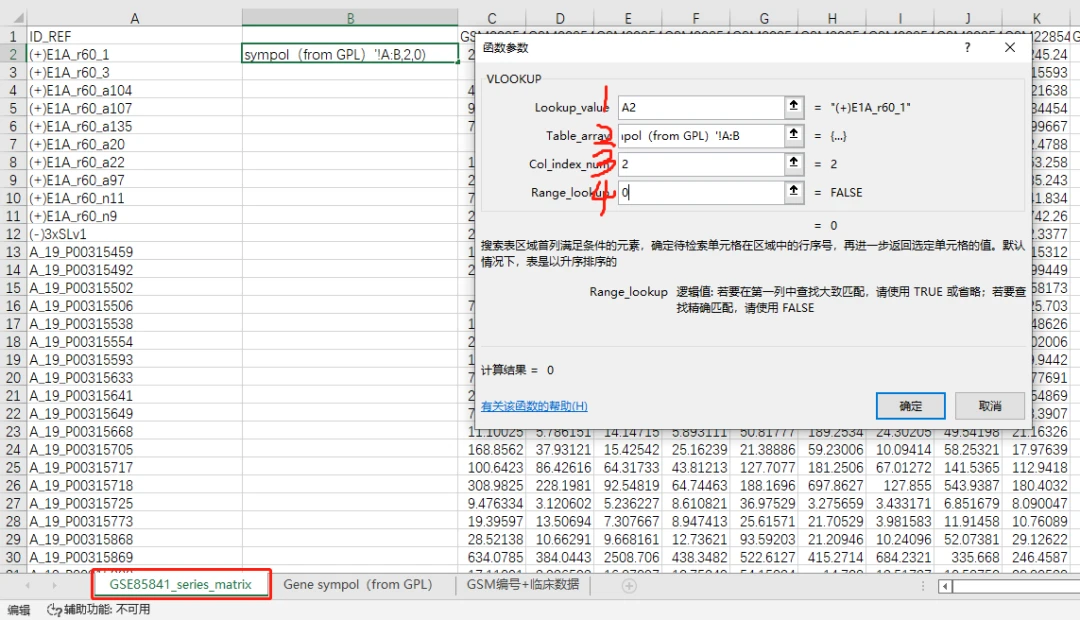The width and height of the screenshot is (1080, 620).
Task: Close the function arguments dialog
Action: [1010, 48]
